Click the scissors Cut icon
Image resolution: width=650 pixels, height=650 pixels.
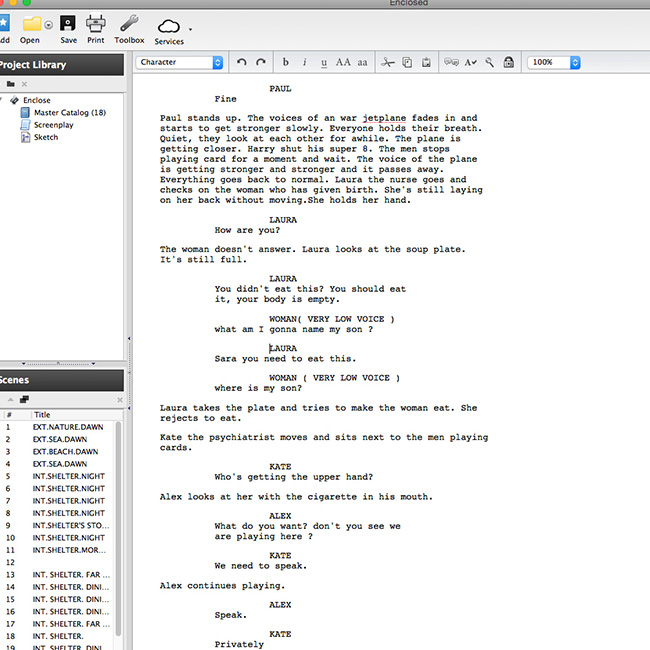pyautogui.click(x=388, y=62)
